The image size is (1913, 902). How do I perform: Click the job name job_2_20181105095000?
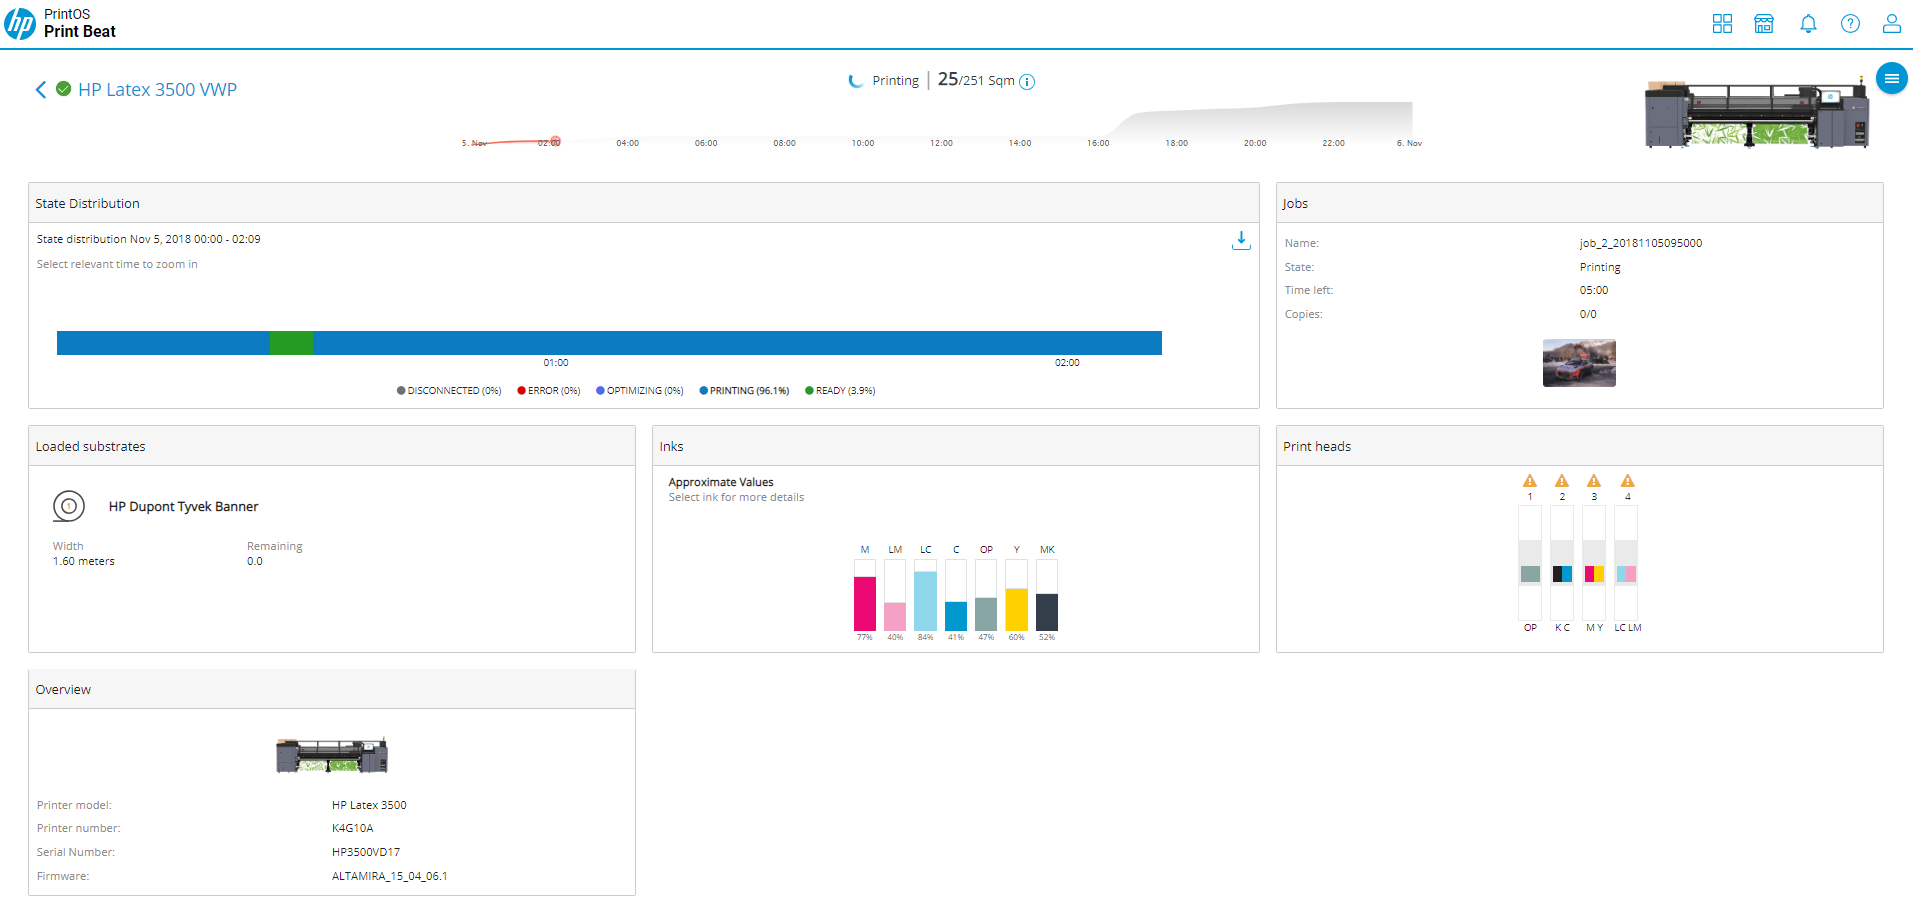coord(1641,243)
